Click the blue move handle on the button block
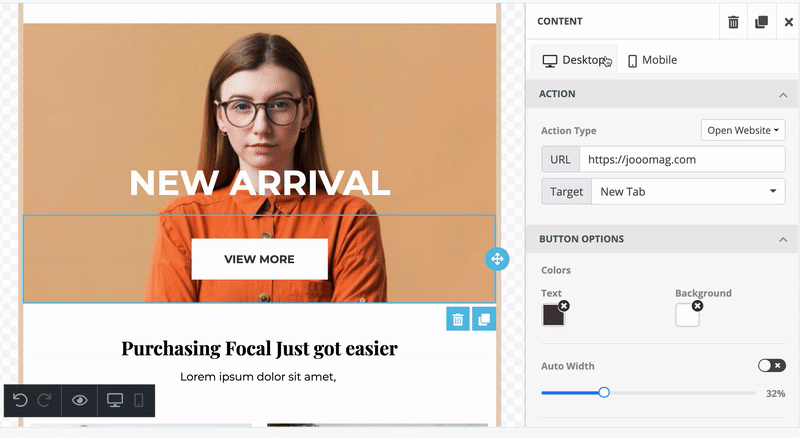The width and height of the screenshot is (800, 438). (497, 259)
